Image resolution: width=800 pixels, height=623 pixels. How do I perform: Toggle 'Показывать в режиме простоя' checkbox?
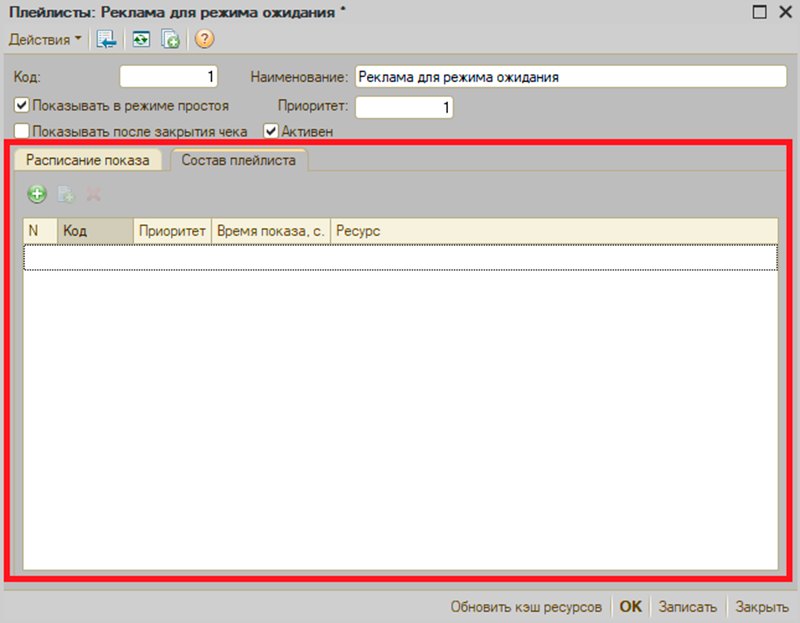pos(21,106)
